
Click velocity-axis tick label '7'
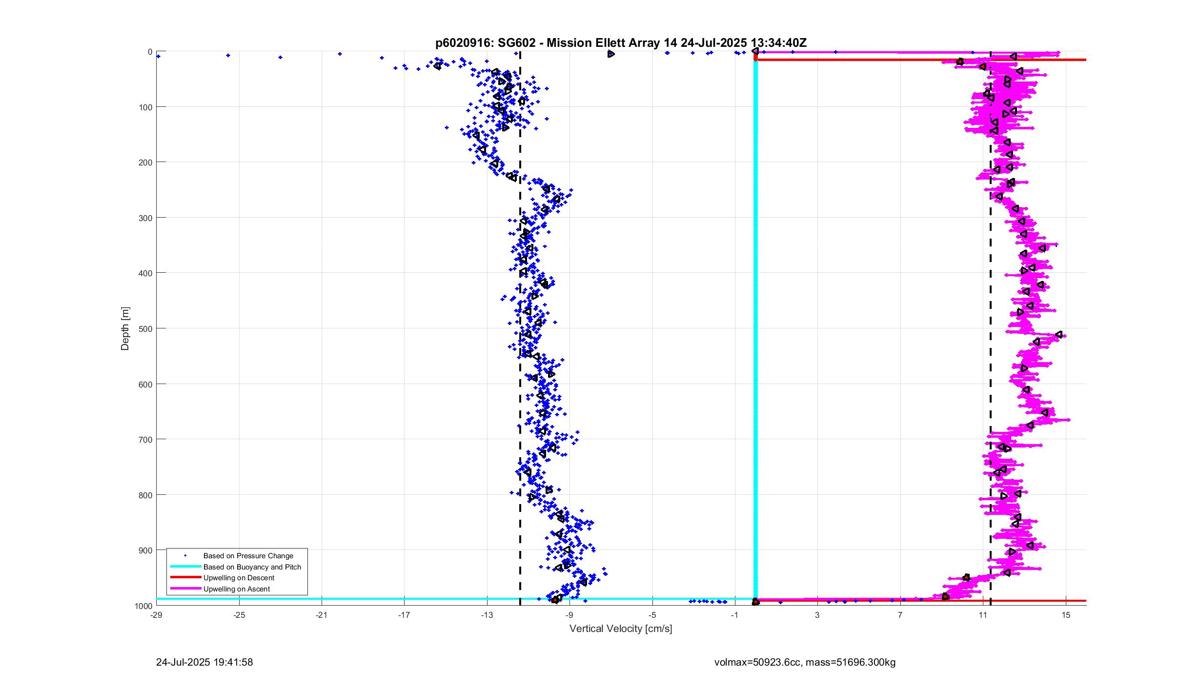pos(900,615)
